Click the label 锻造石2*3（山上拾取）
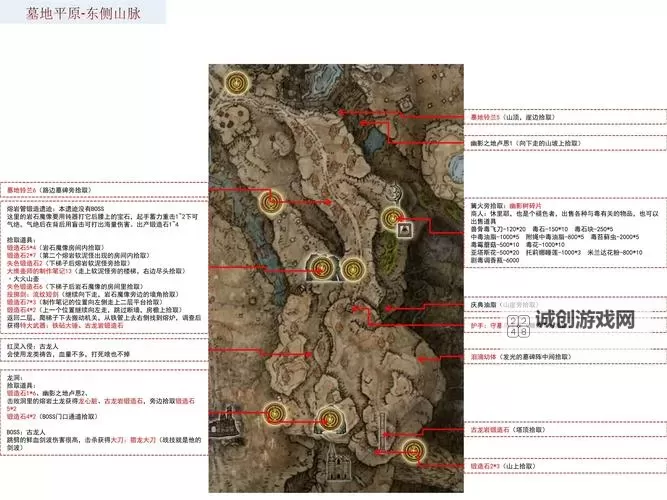 click(x=503, y=466)
